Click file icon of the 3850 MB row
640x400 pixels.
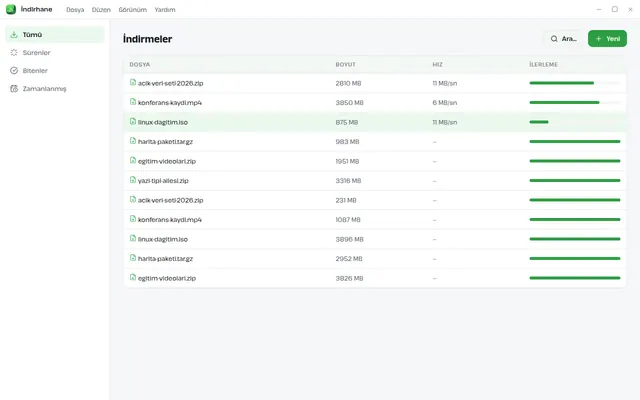pos(133,102)
